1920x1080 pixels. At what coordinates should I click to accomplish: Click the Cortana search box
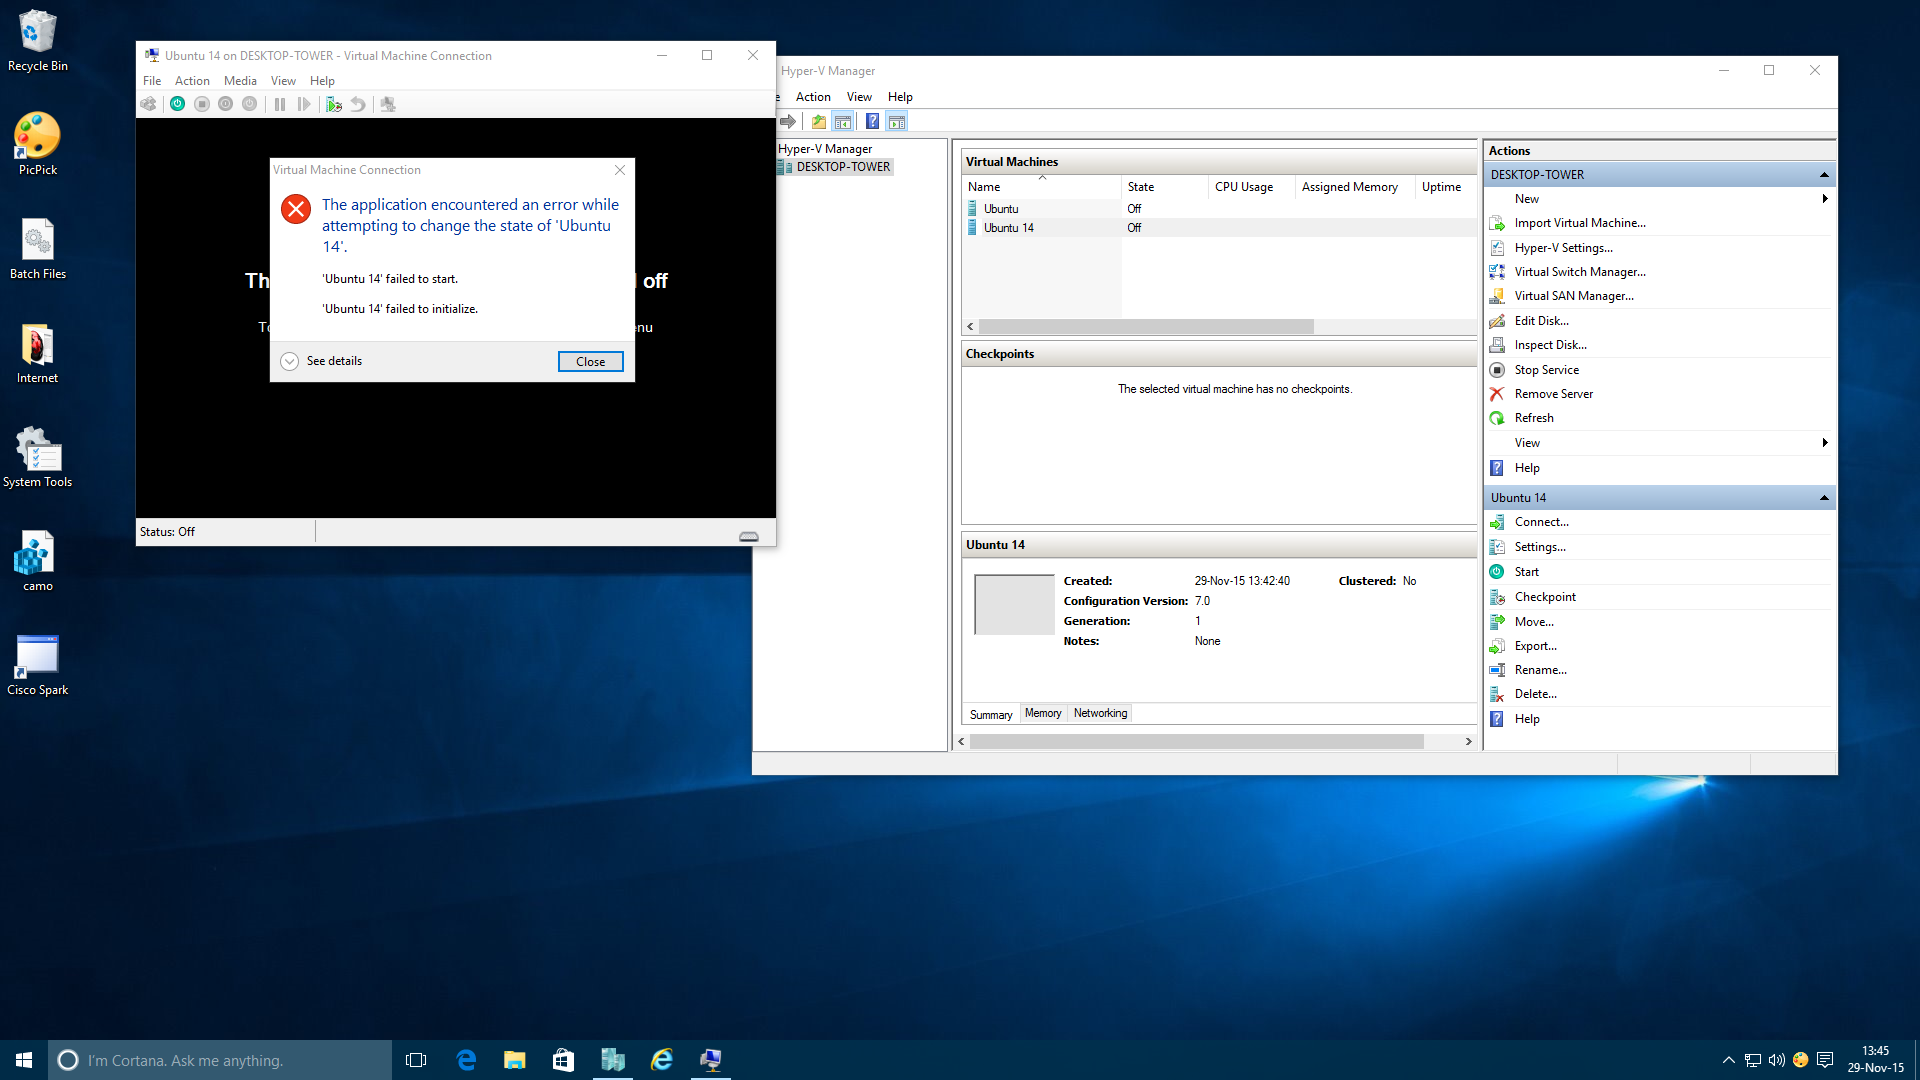point(220,1060)
